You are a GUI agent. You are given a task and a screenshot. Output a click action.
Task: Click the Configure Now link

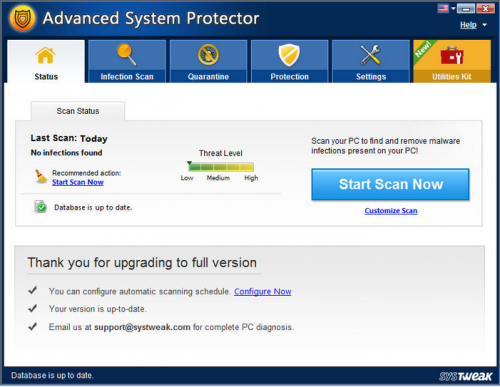(x=263, y=291)
